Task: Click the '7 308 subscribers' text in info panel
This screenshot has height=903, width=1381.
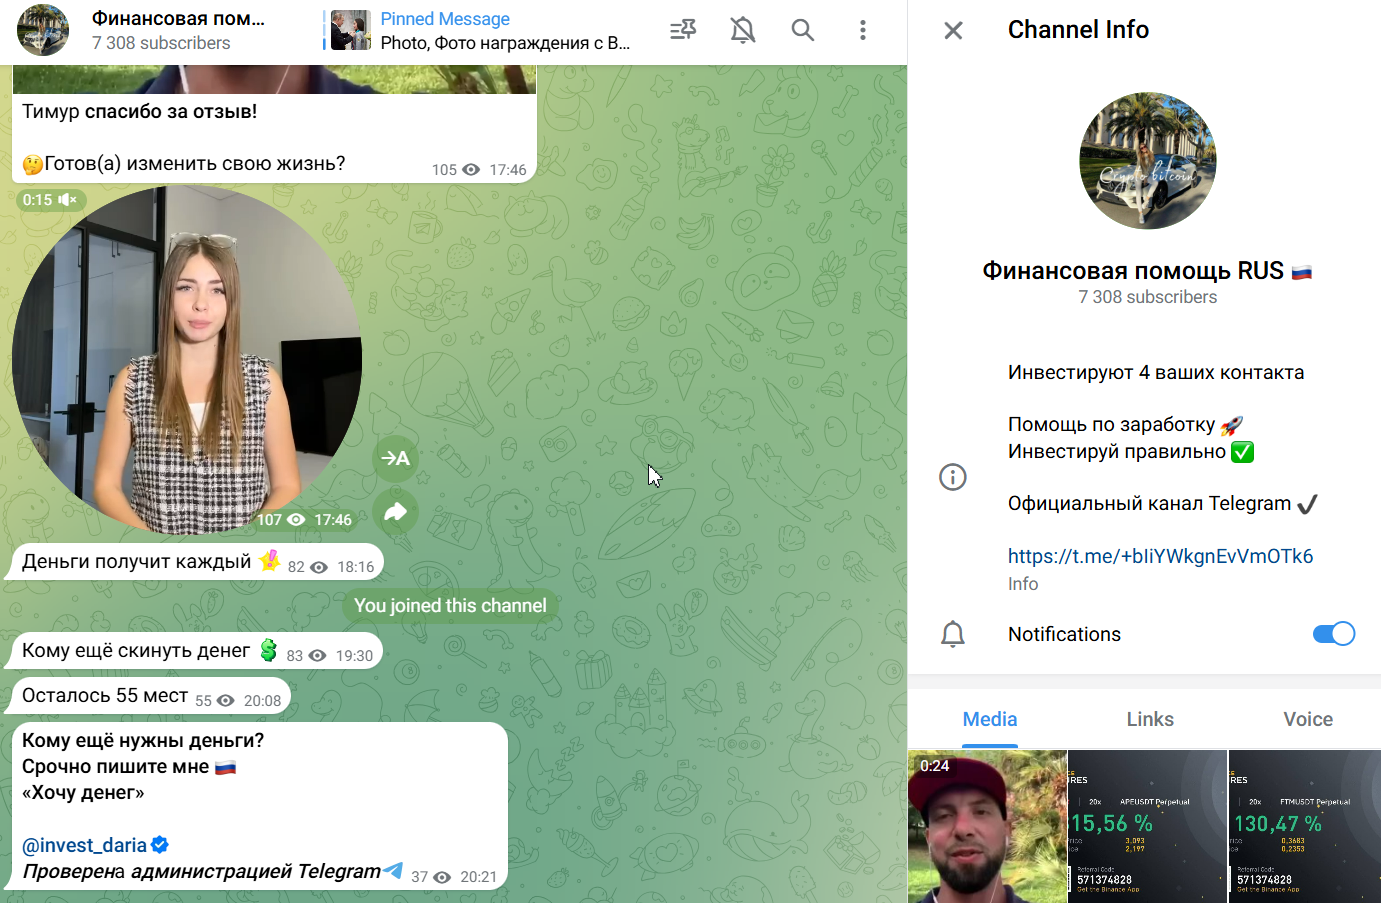Action: click(x=1148, y=297)
